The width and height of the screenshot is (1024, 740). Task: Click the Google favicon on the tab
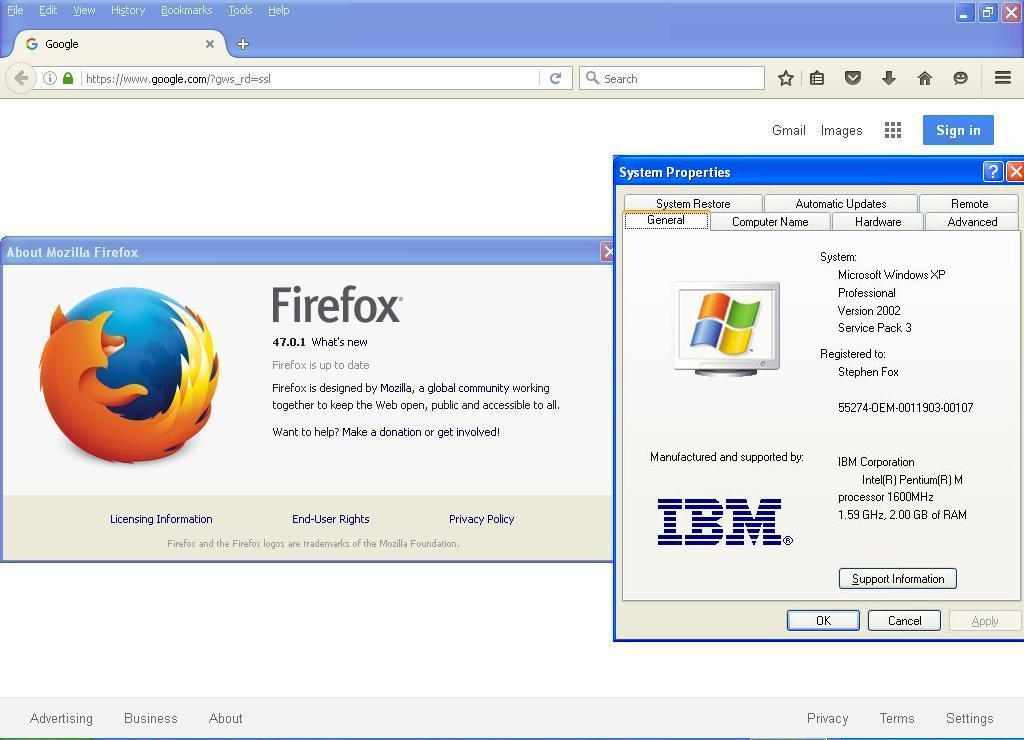31,44
